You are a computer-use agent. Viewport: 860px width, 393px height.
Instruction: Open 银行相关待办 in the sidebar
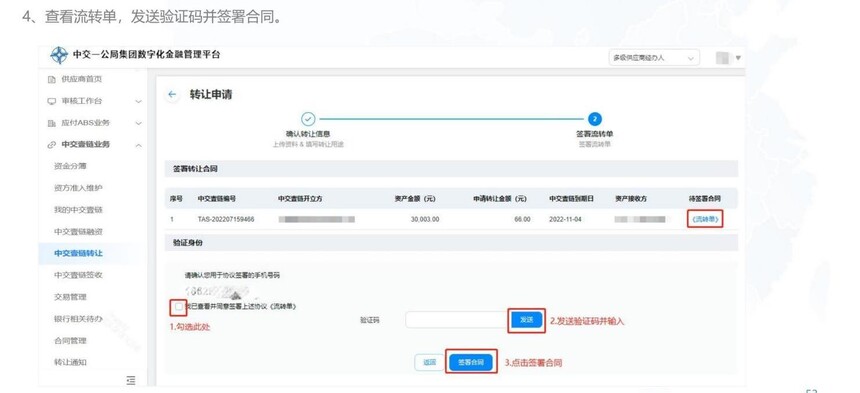tap(78, 319)
